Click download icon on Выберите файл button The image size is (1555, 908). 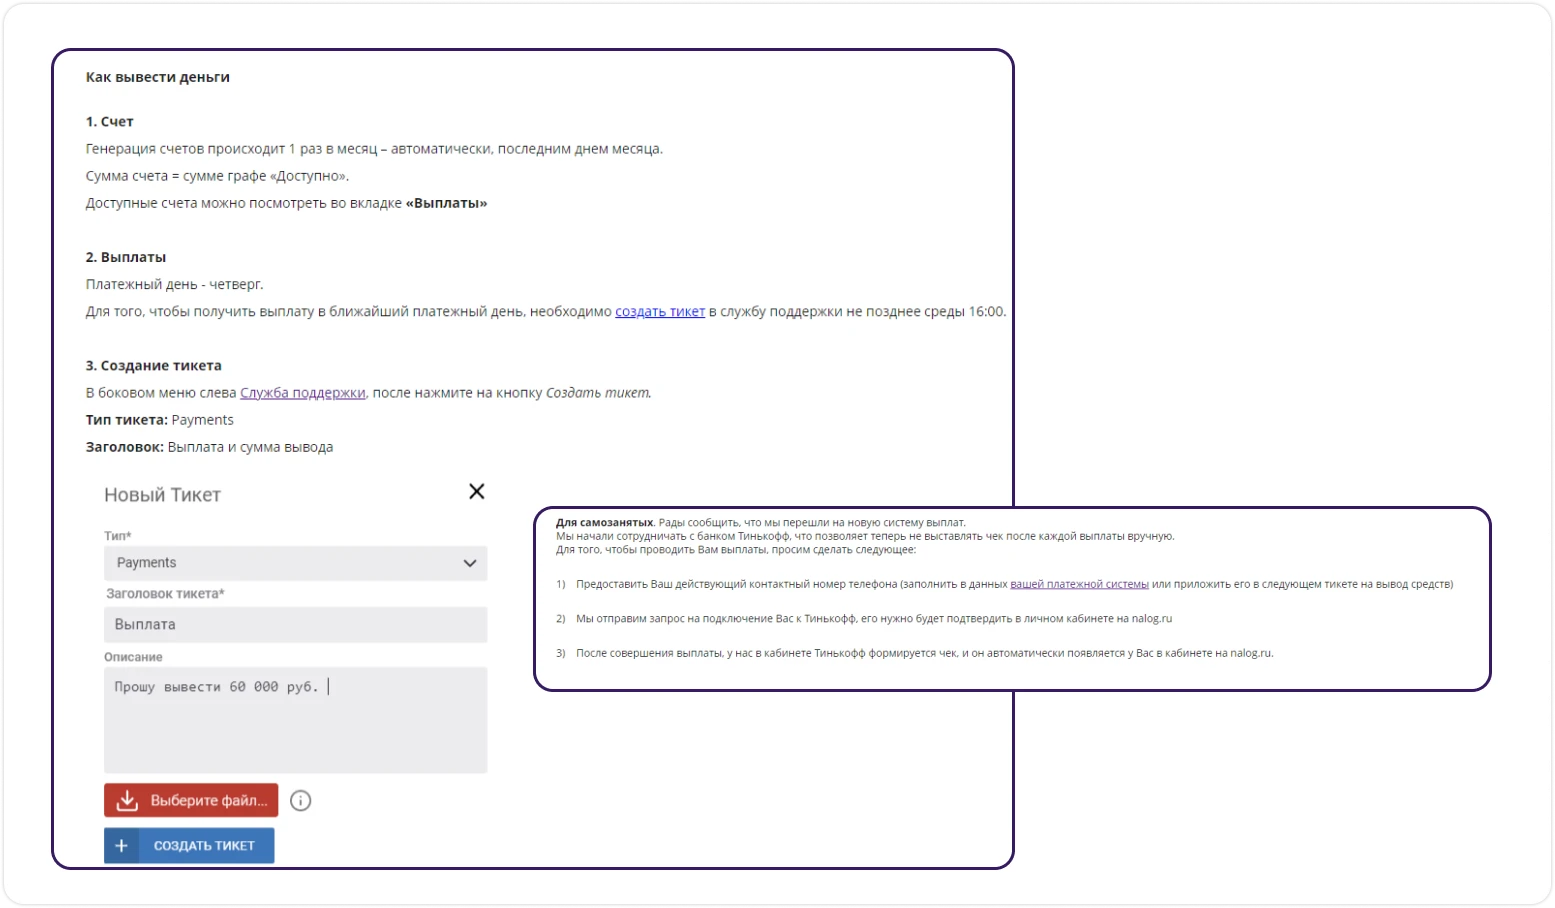click(x=127, y=800)
